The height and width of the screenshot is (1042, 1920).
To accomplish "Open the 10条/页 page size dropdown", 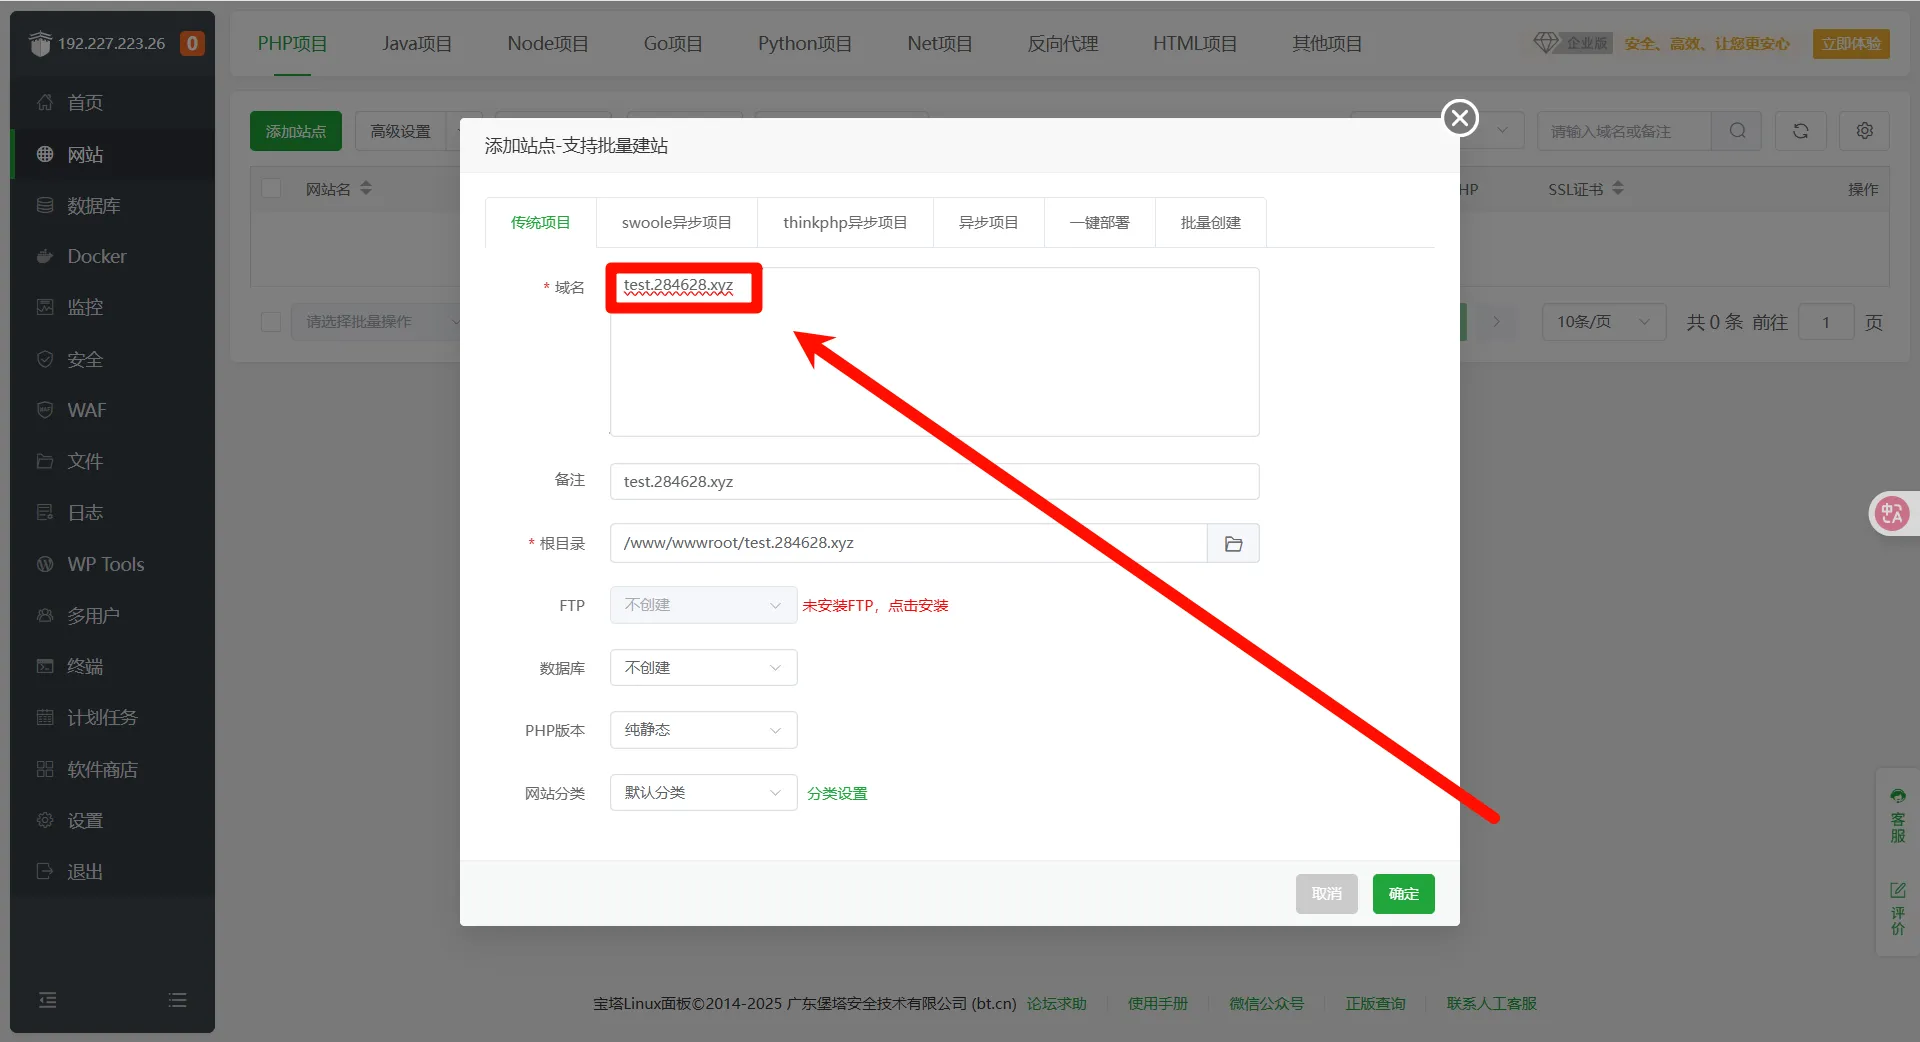I will pyautogui.click(x=1602, y=322).
